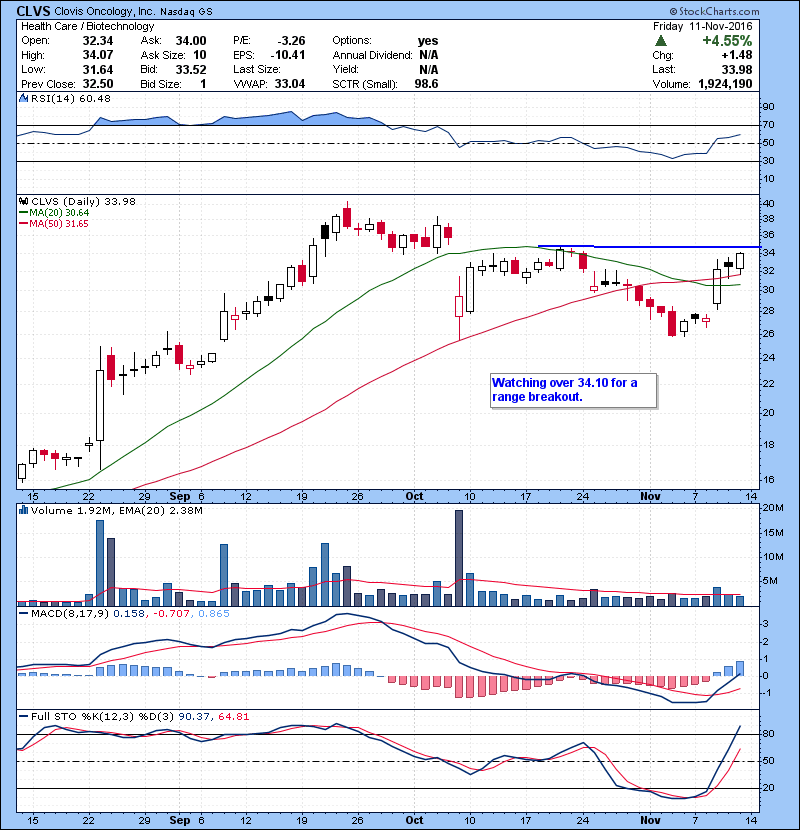Click the MA(20) 30.64 legend entry

click(x=54, y=212)
